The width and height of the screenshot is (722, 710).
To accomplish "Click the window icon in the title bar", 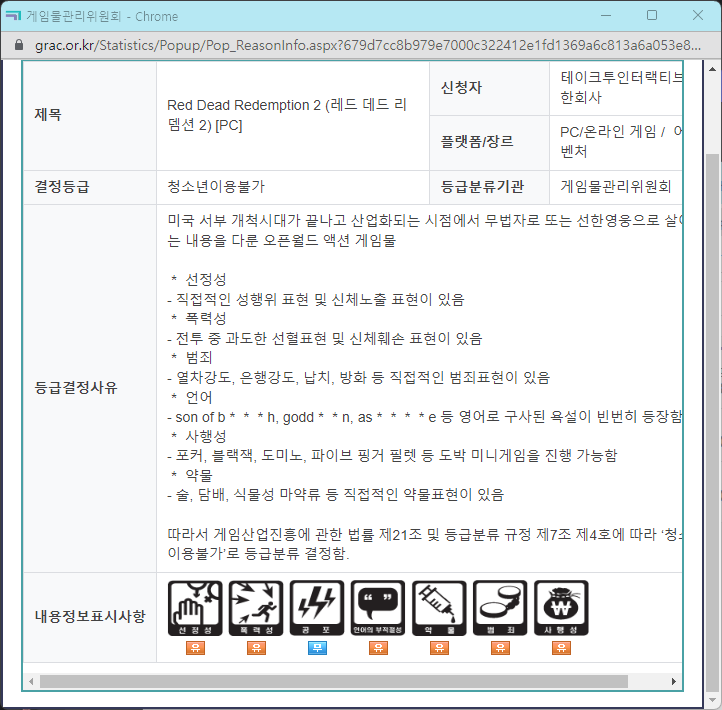I will click(13, 16).
